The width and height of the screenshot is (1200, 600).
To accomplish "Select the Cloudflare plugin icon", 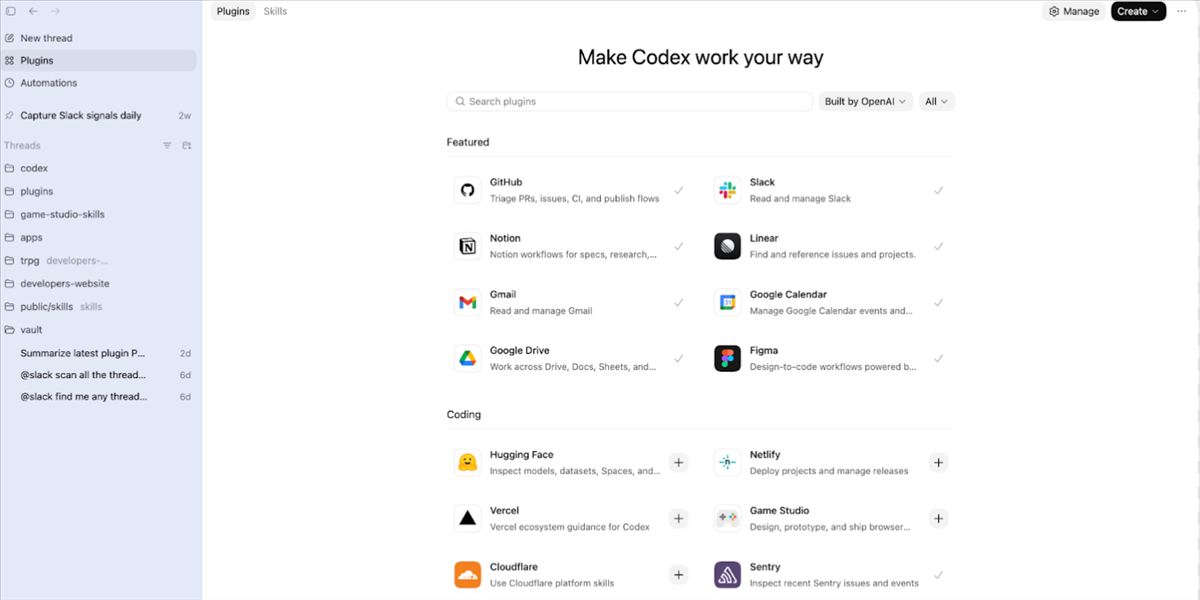I will click(x=467, y=574).
